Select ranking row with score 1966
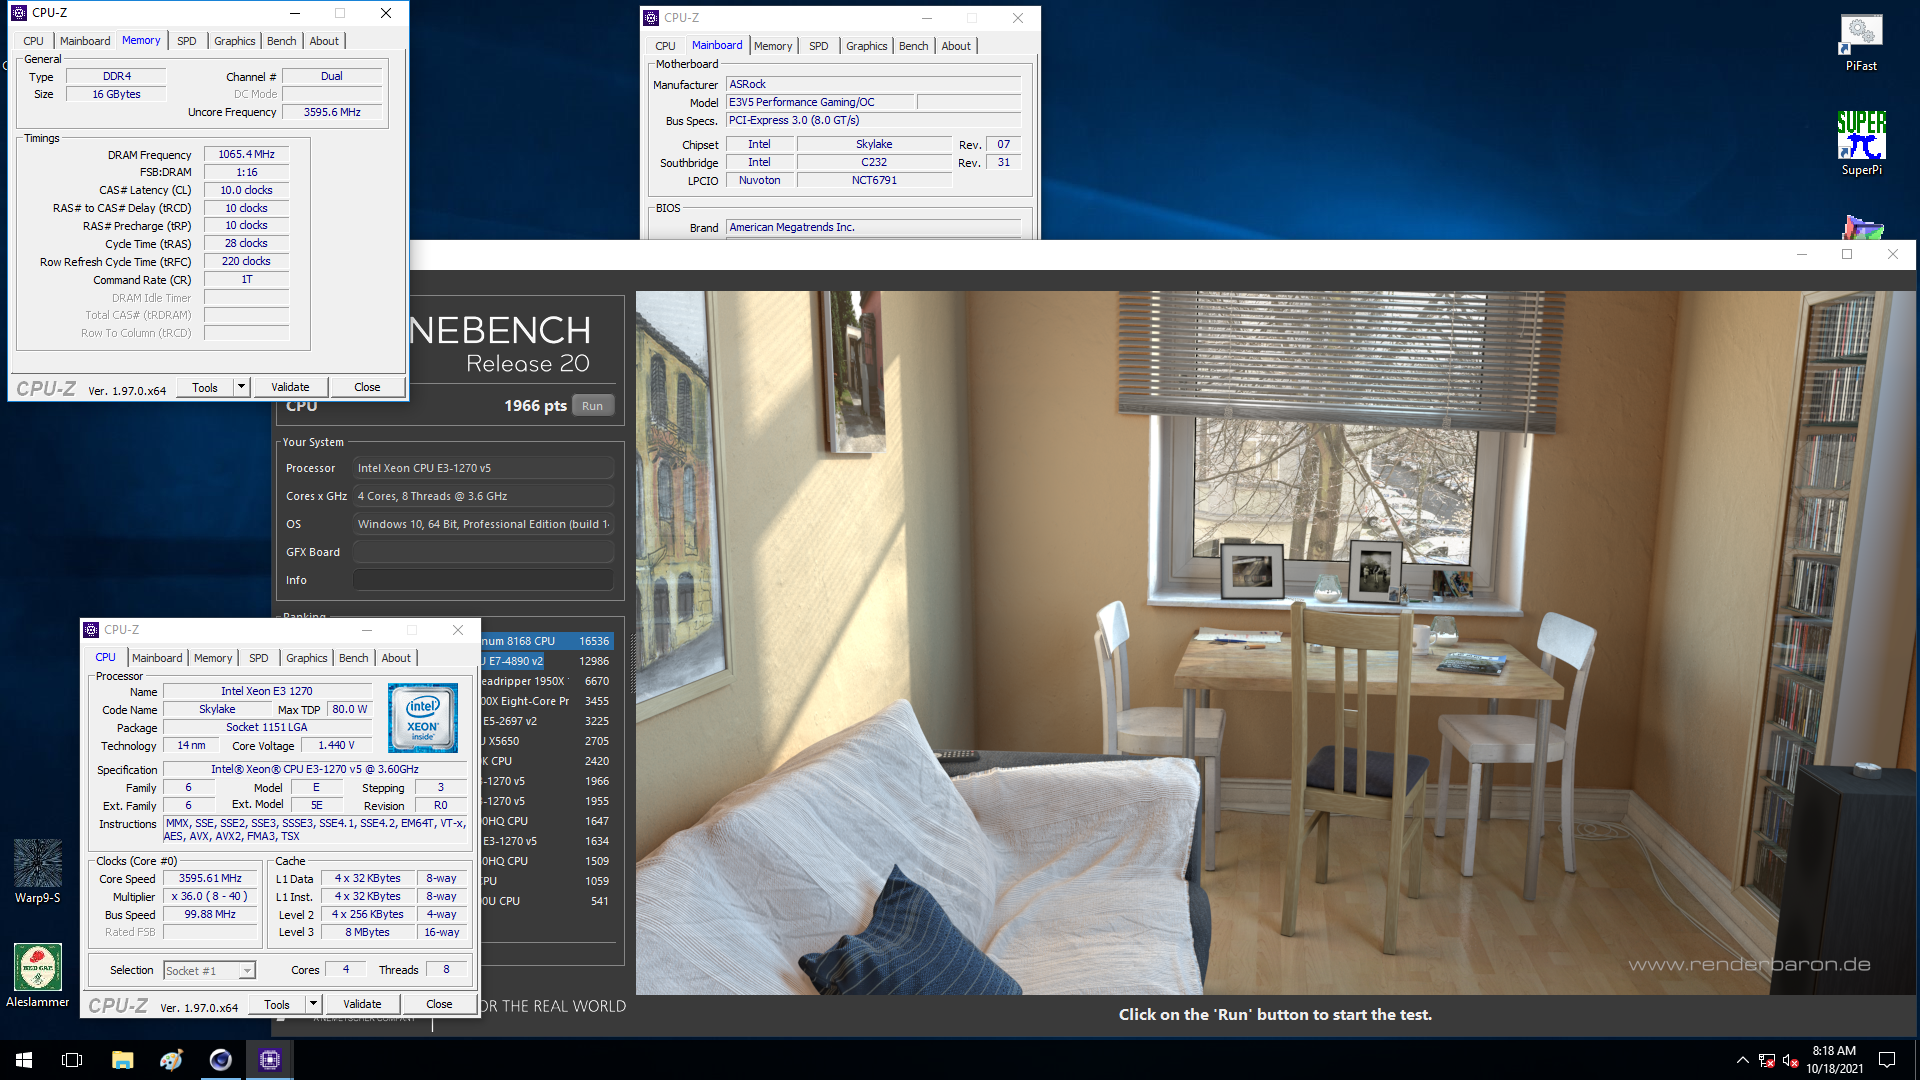Image resolution: width=1920 pixels, height=1080 pixels. 547,781
